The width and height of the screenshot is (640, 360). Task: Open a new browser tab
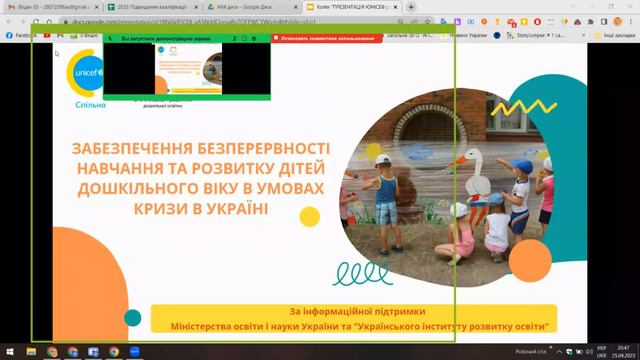click(411, 7)
